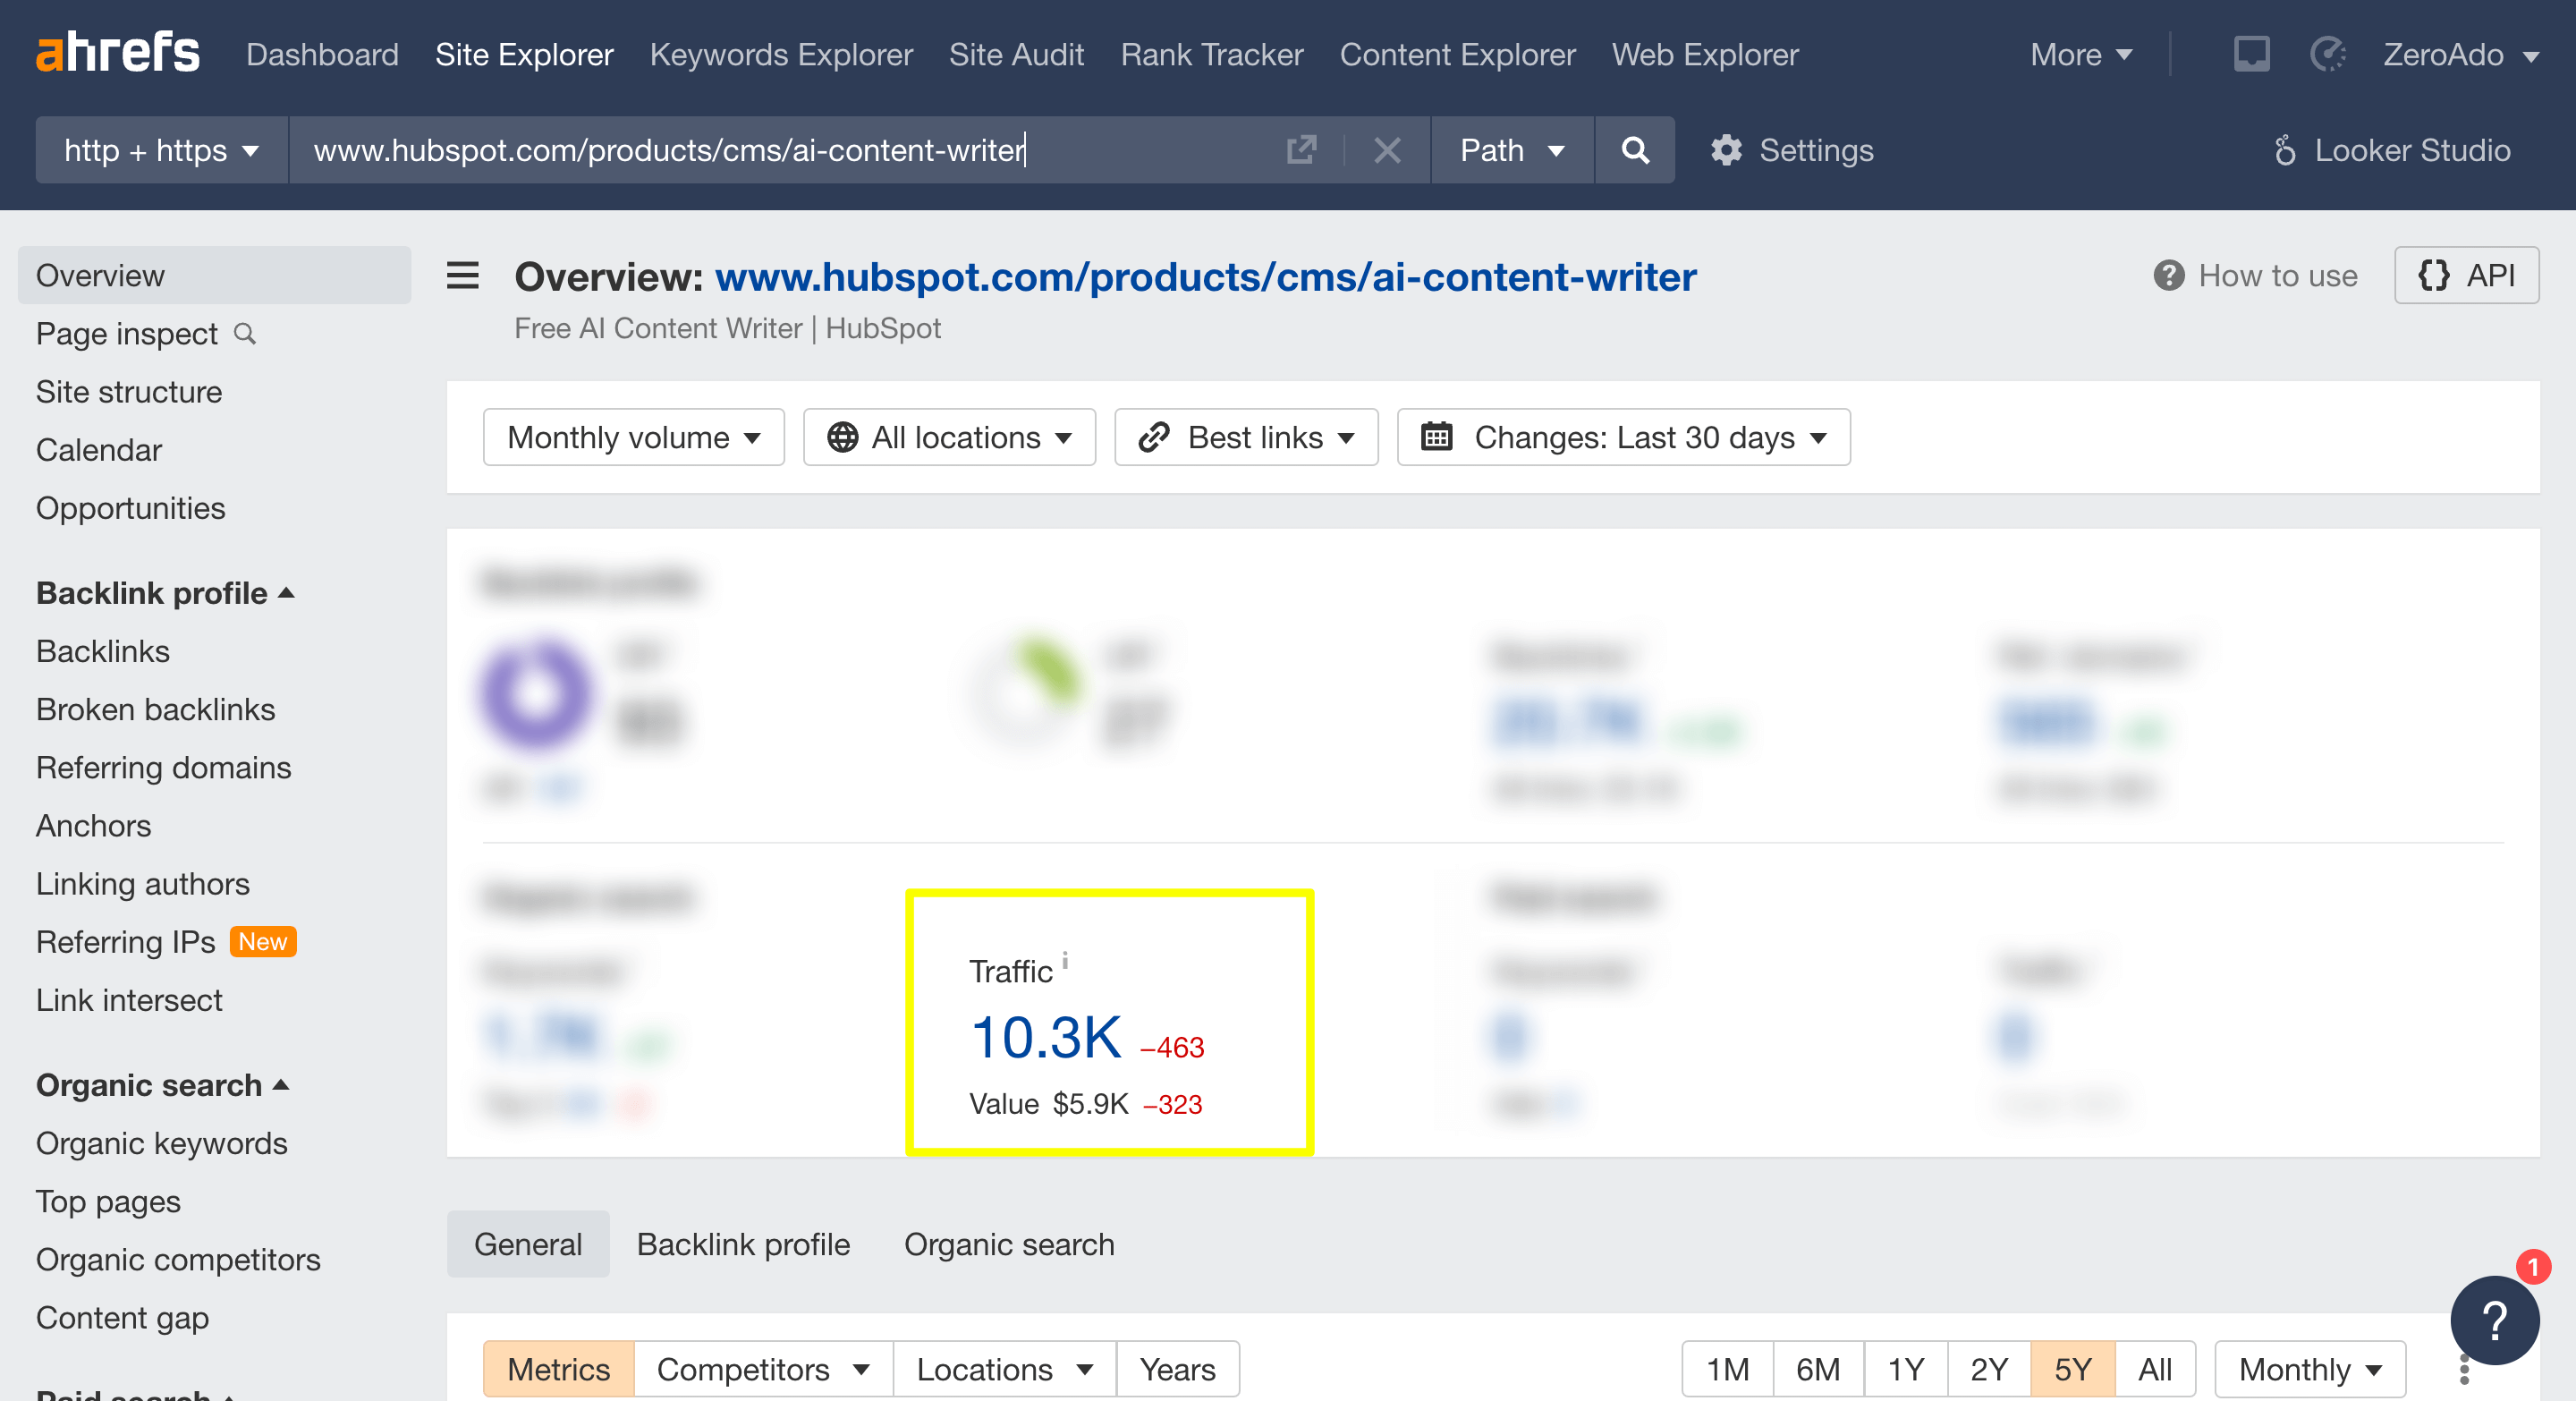Click the credits usage gauge icon
Screen dimensions: 2576x1401
[x=2328, y=54]
